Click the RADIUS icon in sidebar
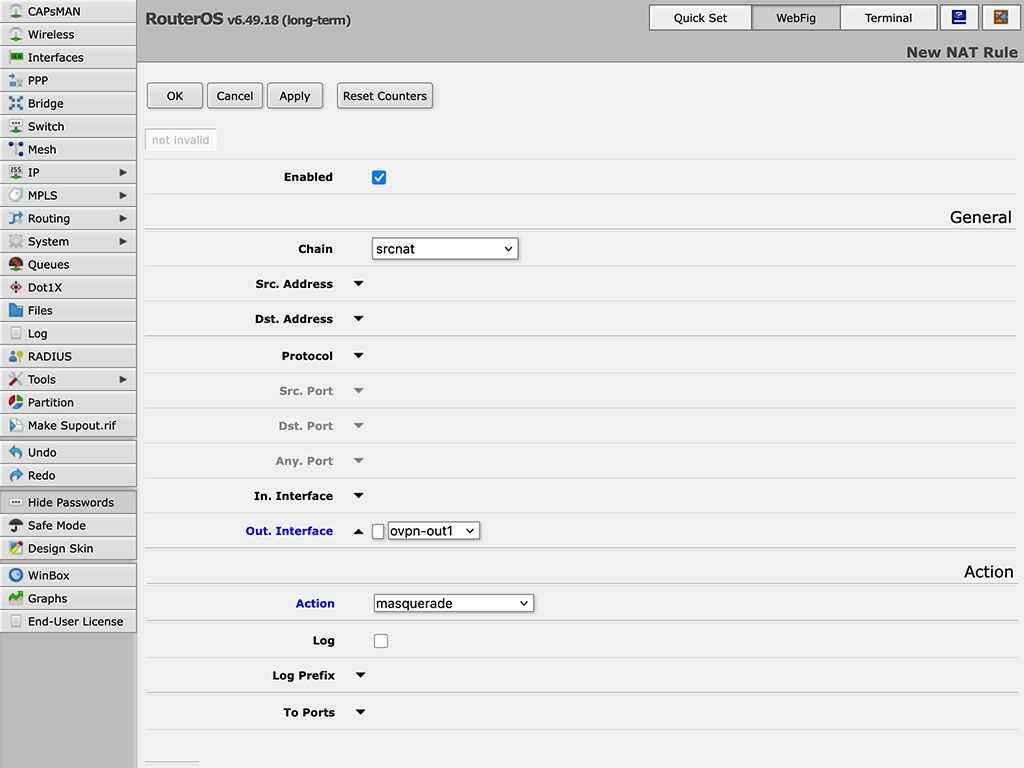 pos(16,357)
